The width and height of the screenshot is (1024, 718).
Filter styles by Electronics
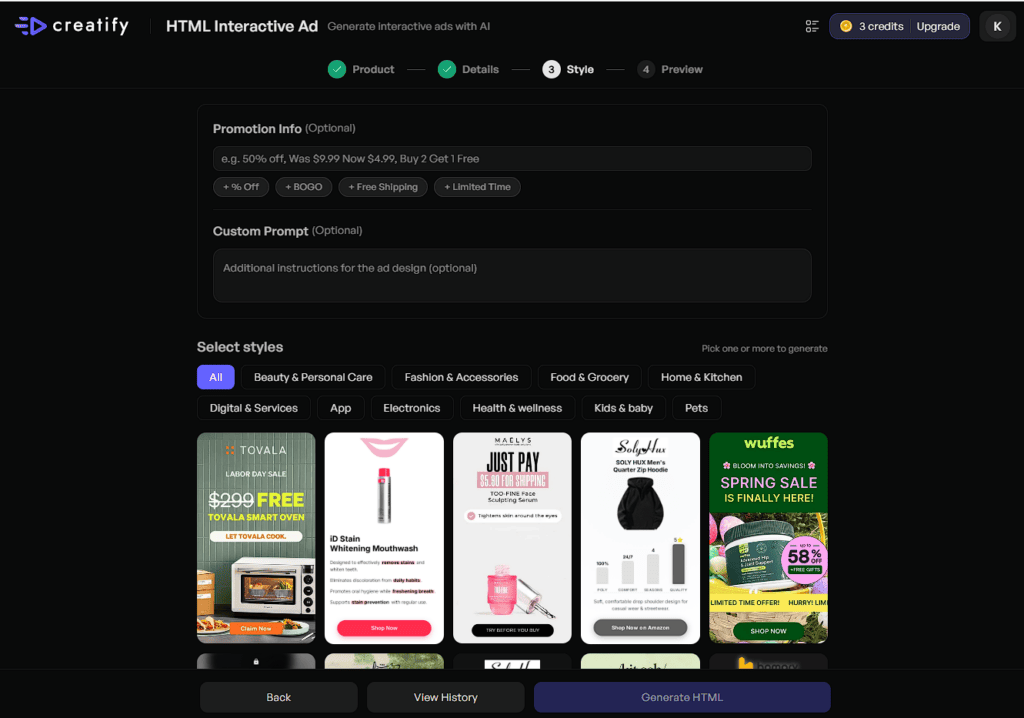(x=411, y=408)
